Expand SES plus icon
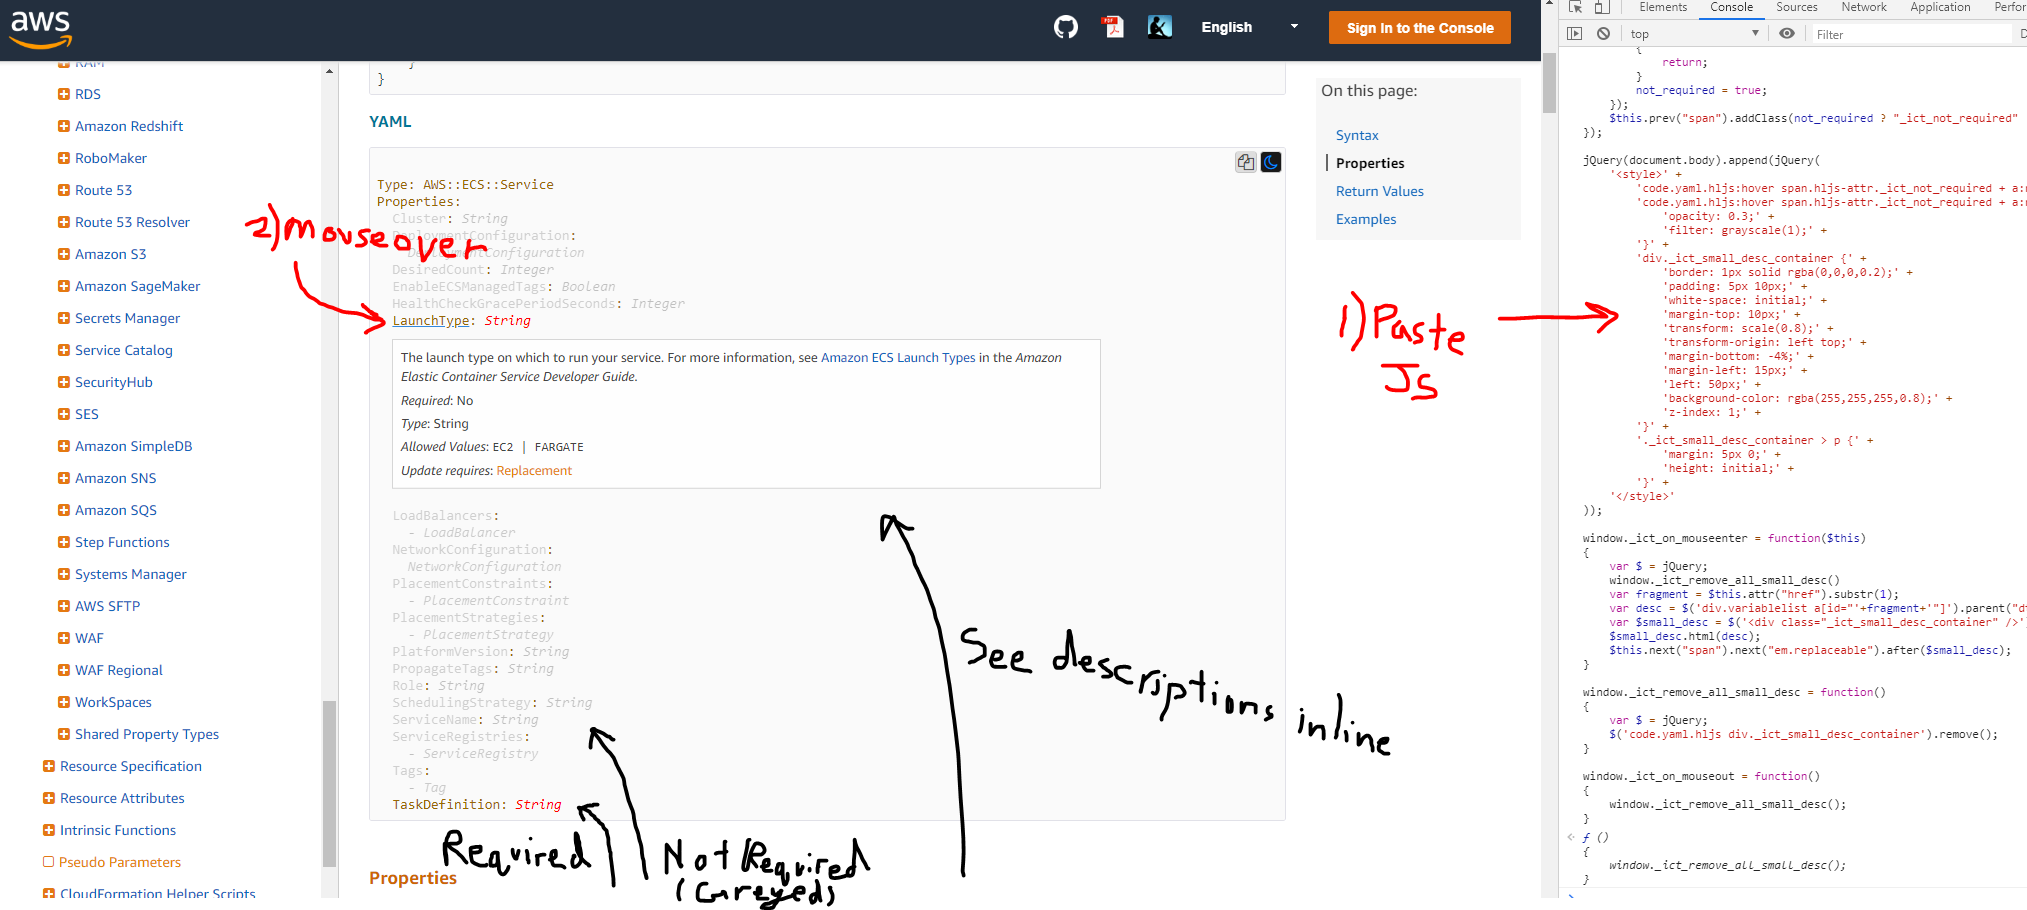 [x=64, y=414]
